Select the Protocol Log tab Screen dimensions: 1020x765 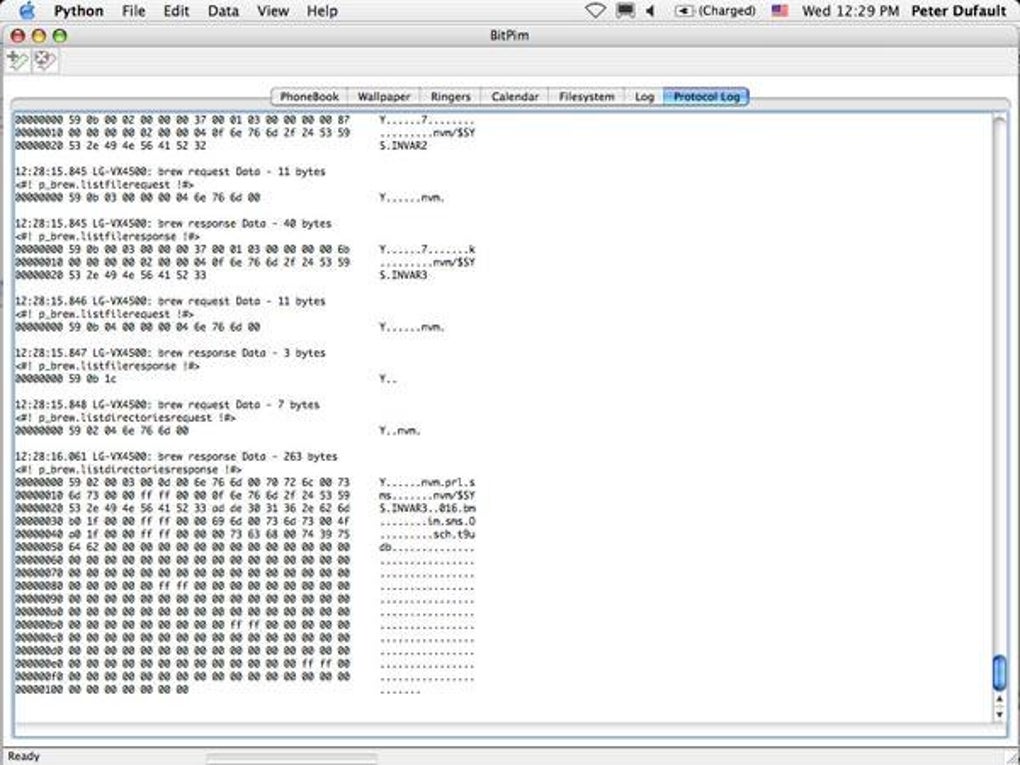click(x=706, y=96)
